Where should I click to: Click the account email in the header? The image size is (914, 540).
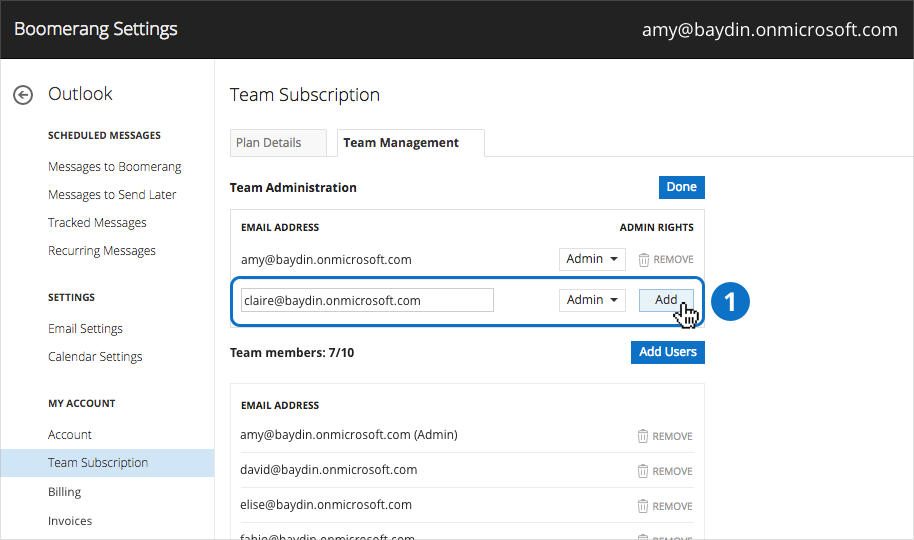pos(769,30)
